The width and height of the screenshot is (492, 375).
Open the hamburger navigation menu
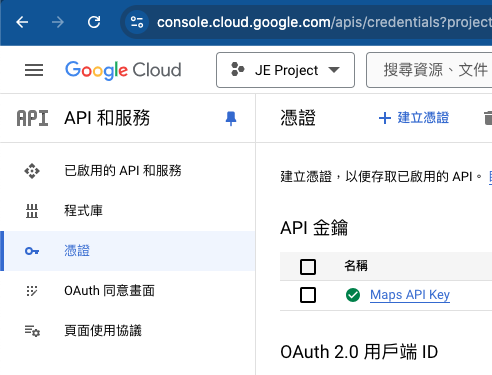click(34, 70)
